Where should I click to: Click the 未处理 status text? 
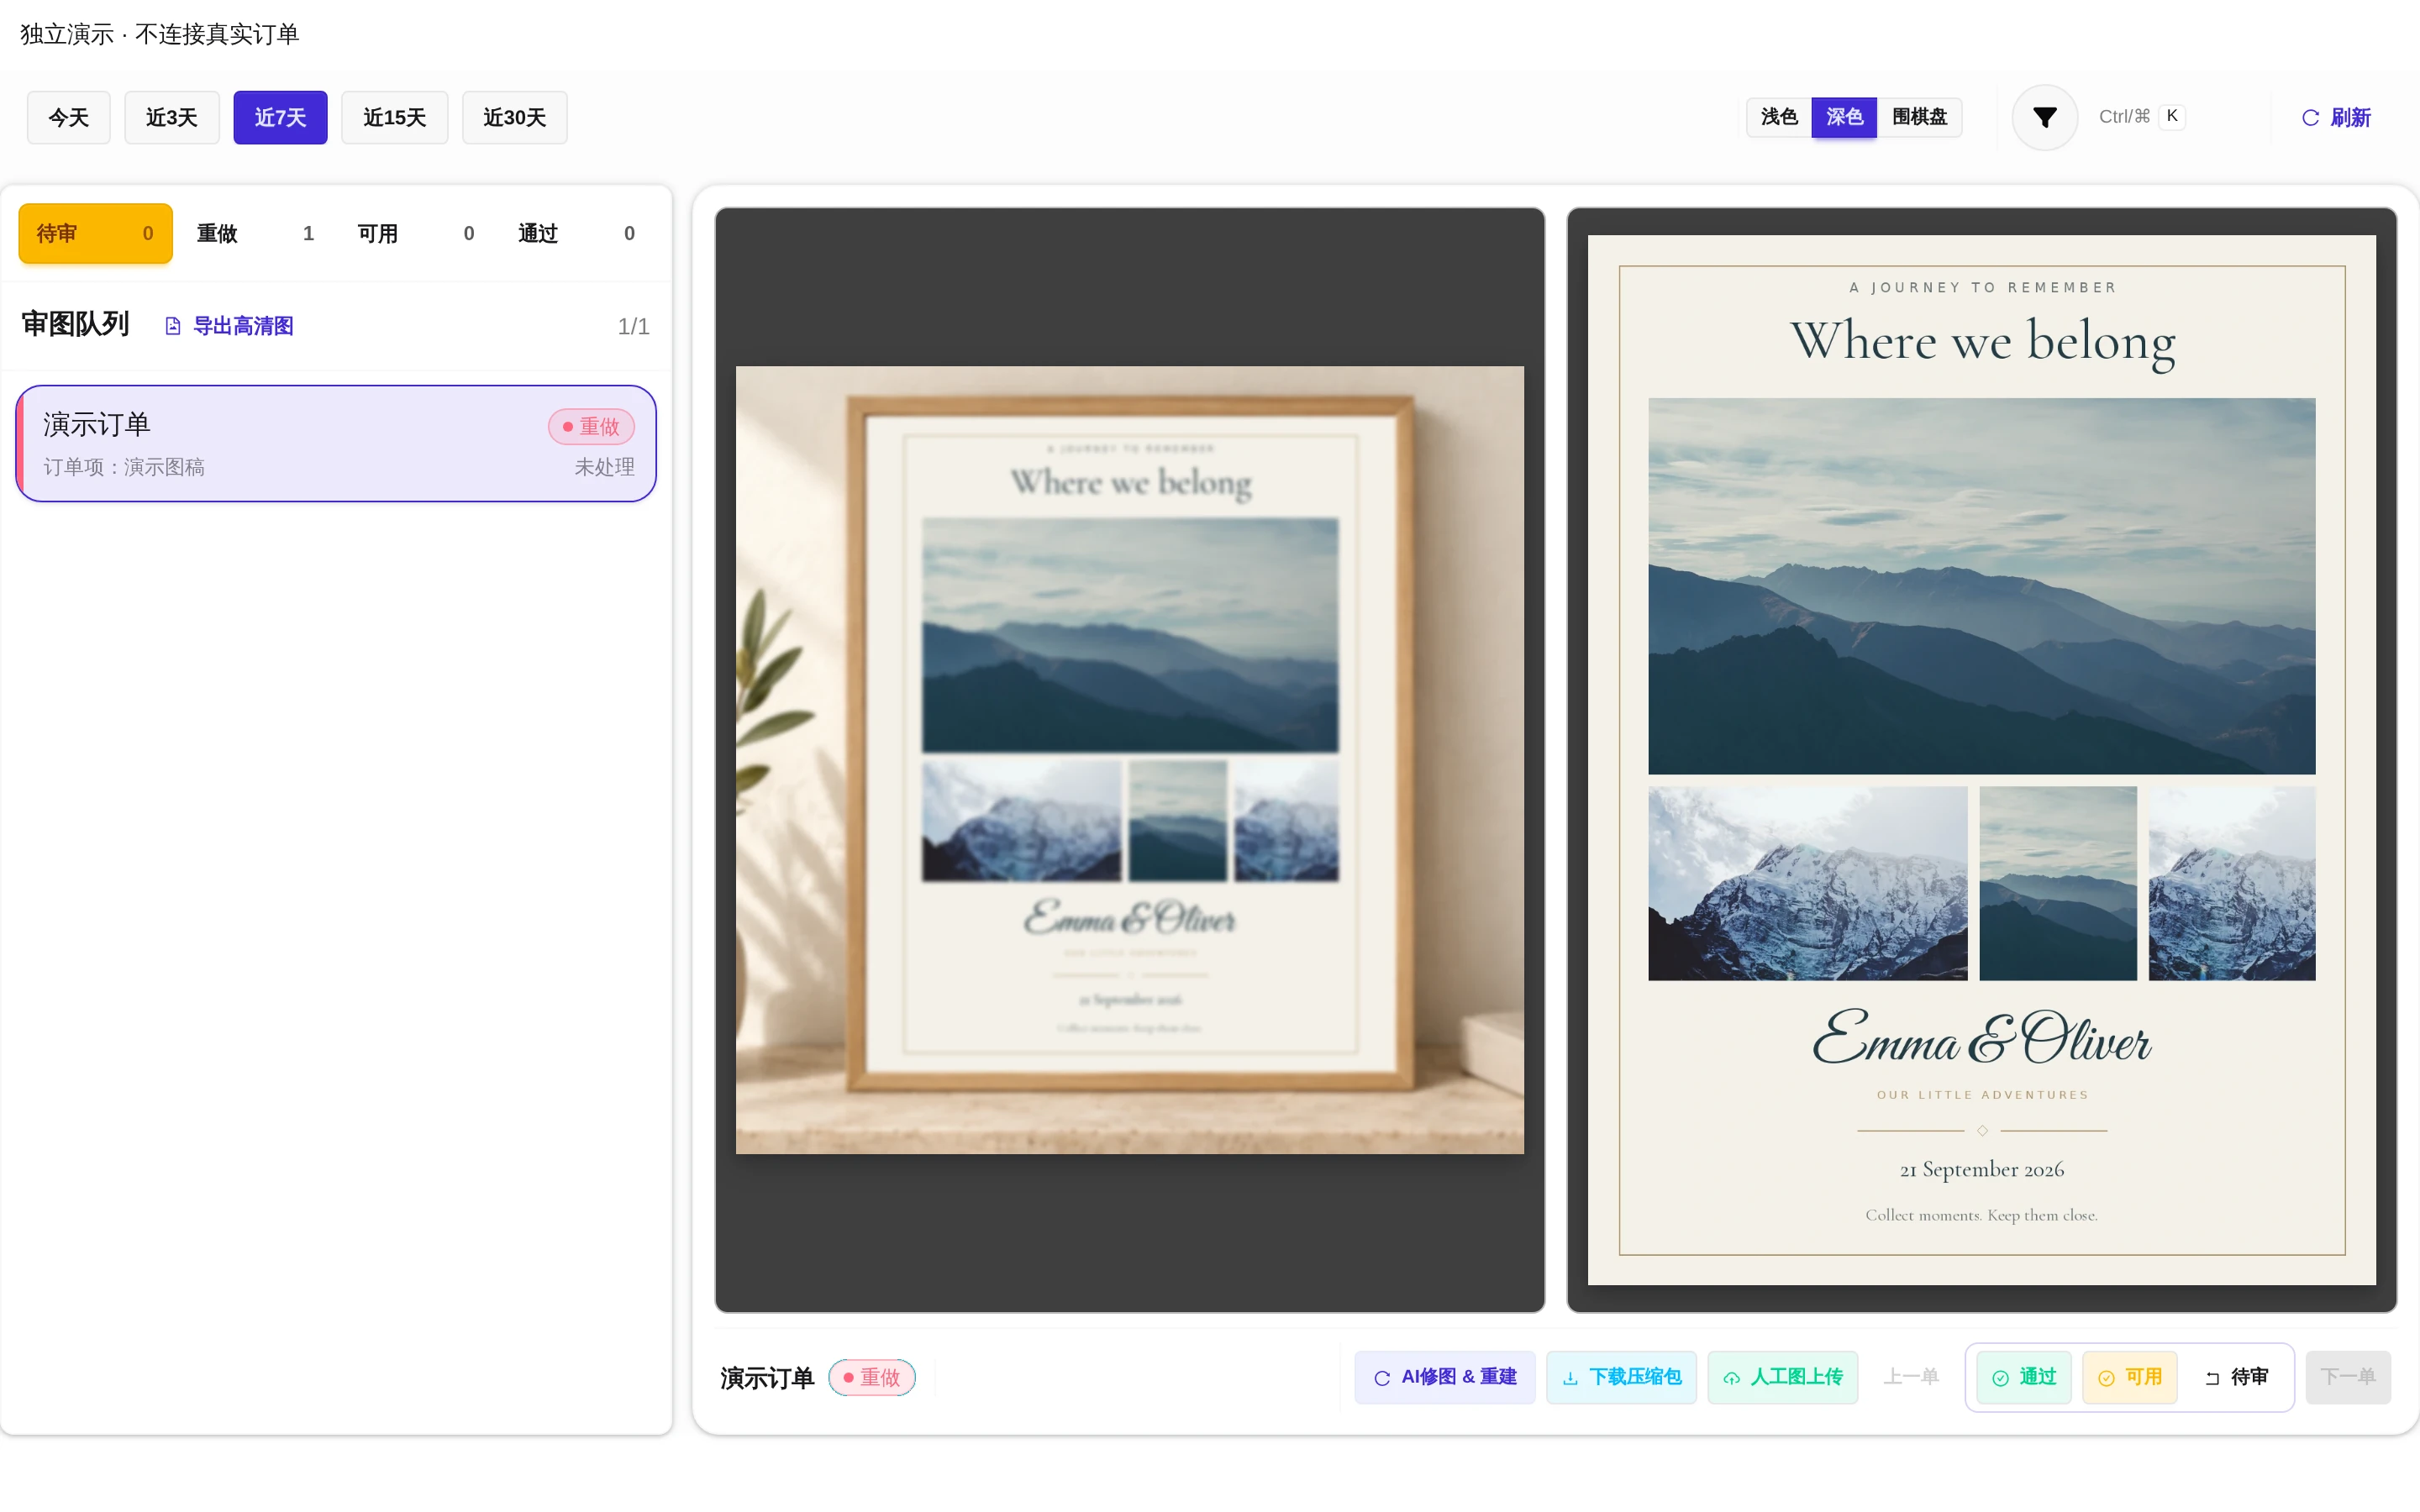coord(604,467)
